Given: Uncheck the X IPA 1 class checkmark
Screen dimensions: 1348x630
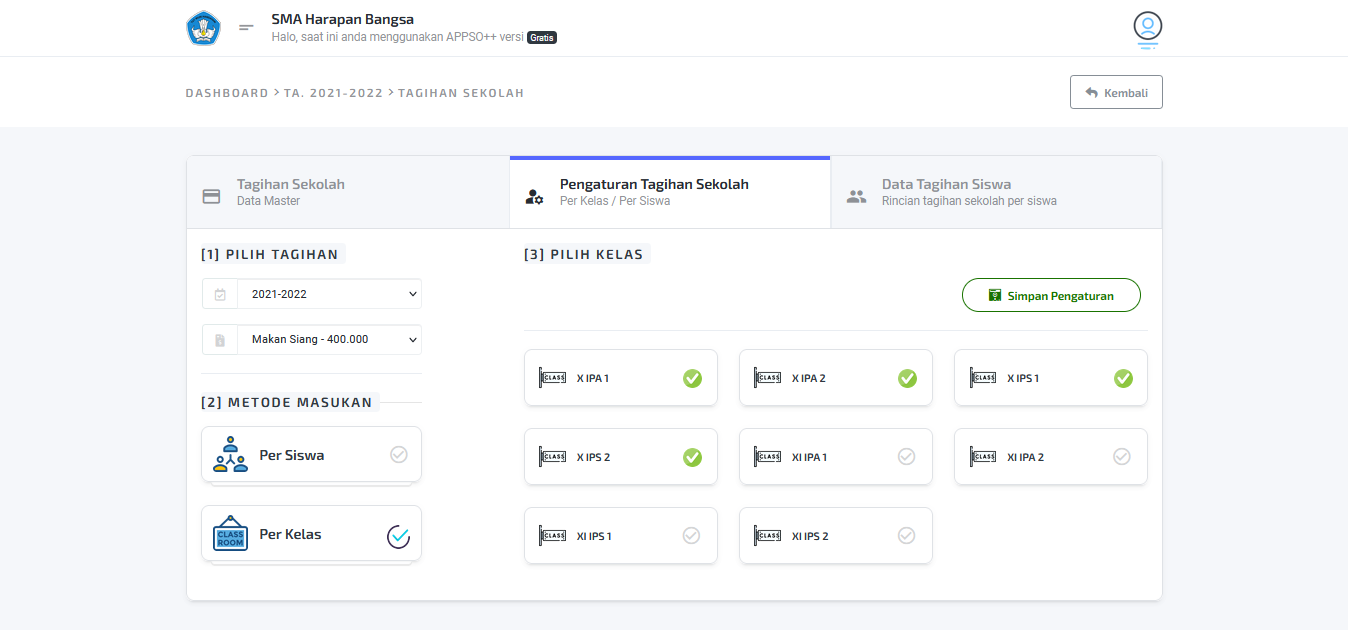Looking at the screenshot, I should [692, 378].
